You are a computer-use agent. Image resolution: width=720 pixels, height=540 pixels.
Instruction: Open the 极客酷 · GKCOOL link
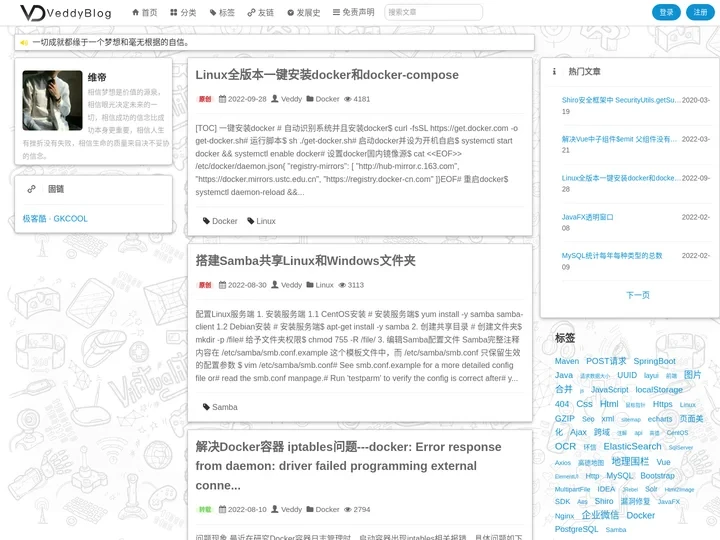(55, 219)
